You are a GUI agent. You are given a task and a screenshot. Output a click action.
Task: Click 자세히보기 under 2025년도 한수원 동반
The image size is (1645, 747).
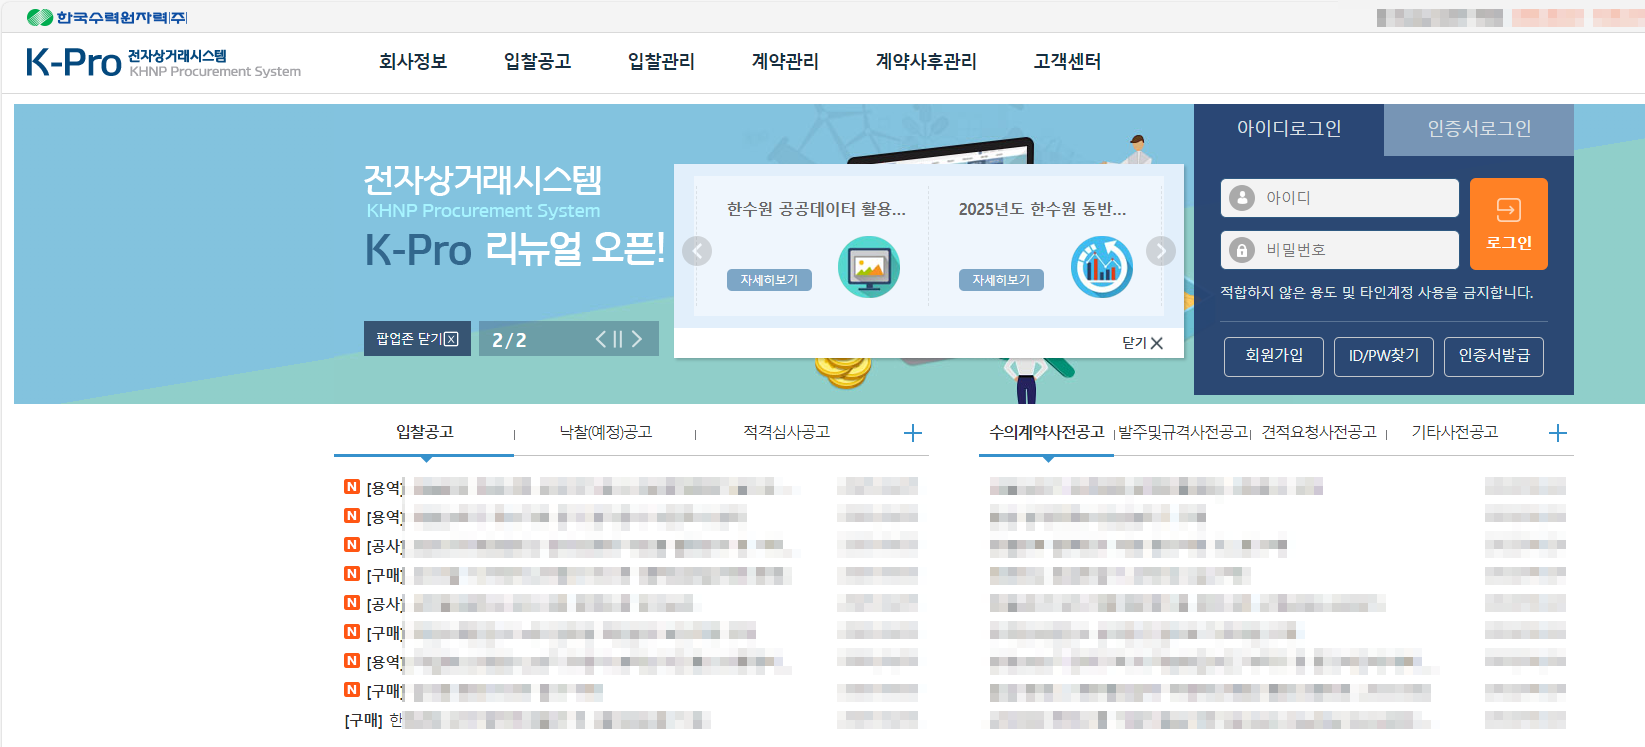tap(1001, 280)
